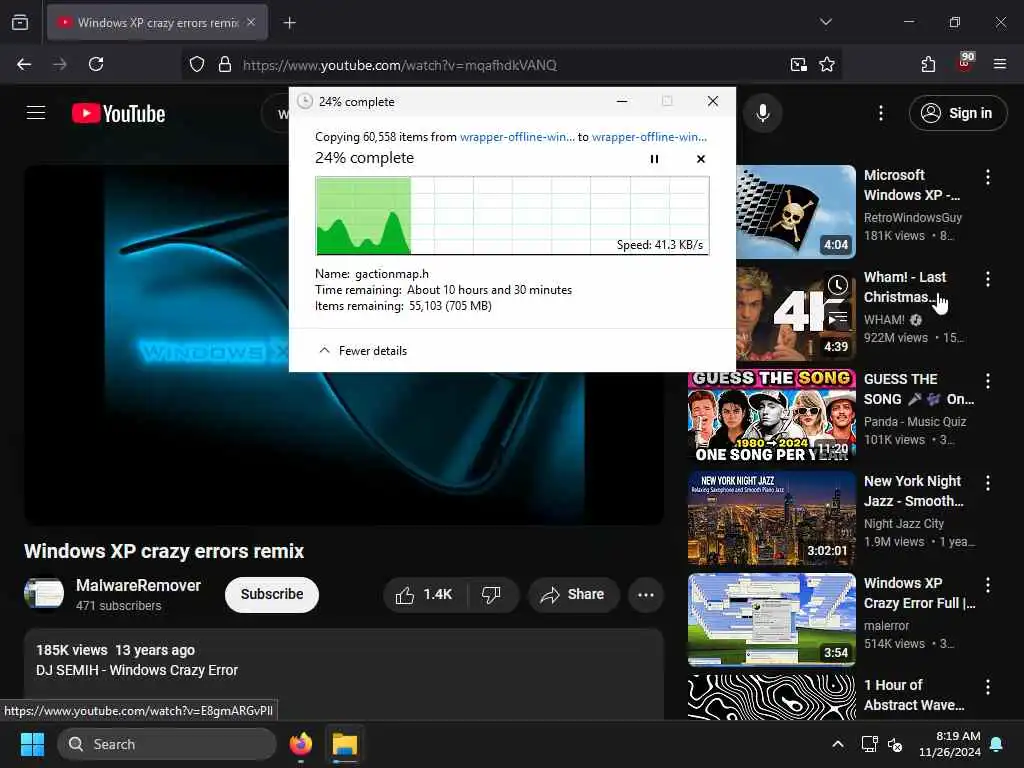Minimize the copy progress dialog
Image resolution: width=1024 pixels, height=768 pixels.
pos(622,101)
